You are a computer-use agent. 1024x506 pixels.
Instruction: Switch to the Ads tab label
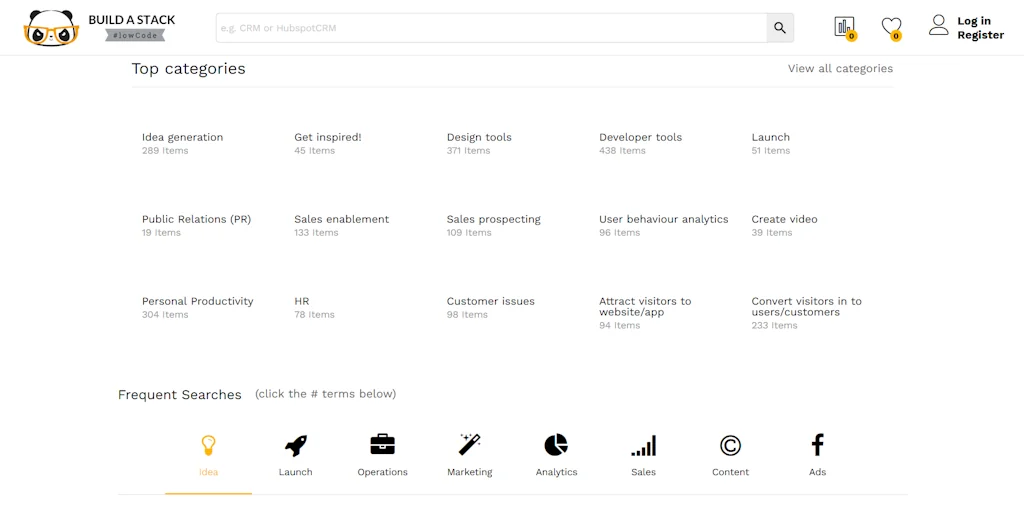818,472
